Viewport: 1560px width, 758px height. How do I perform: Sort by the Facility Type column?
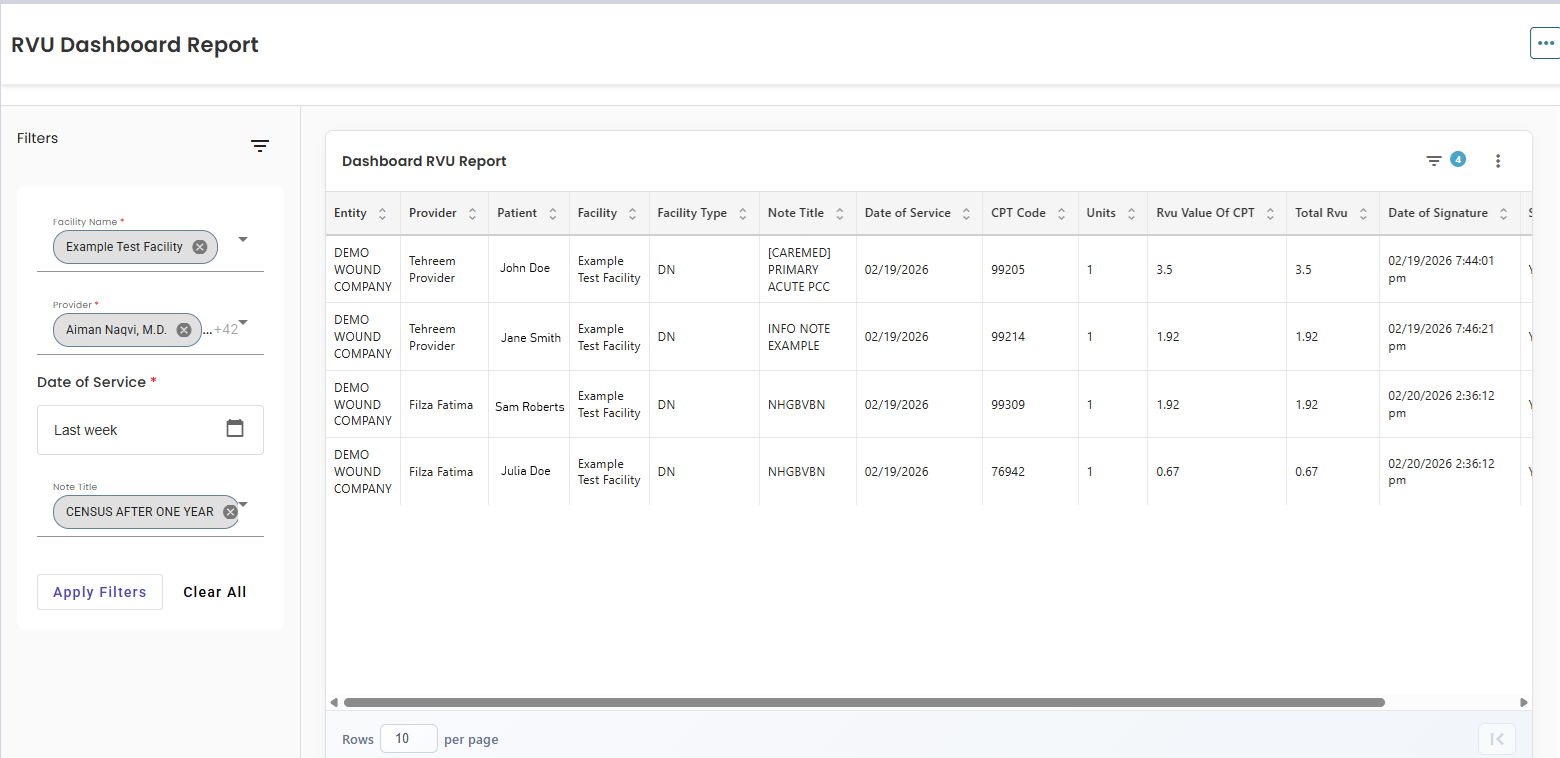[743, 213]
